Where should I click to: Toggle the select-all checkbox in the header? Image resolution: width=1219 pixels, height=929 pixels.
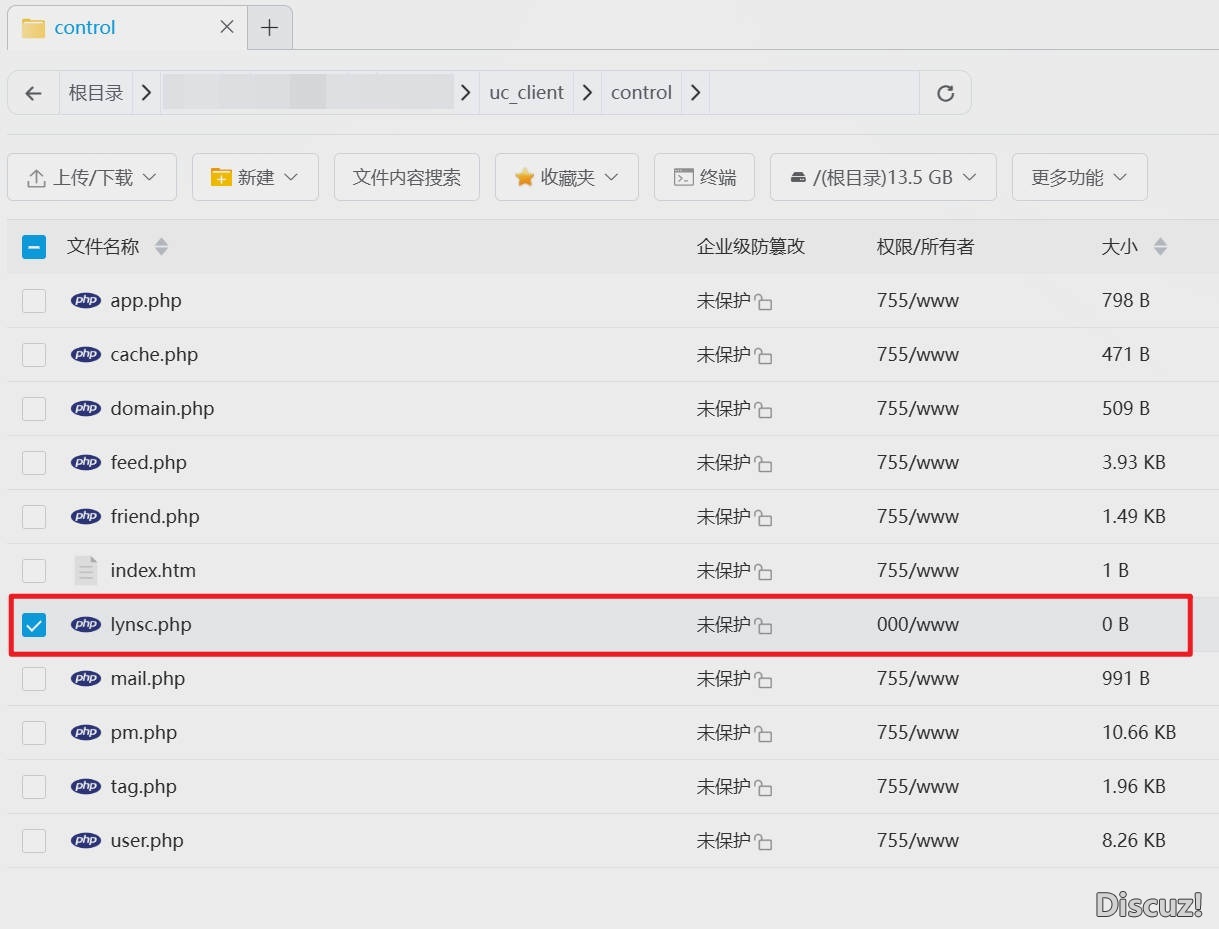pos(33,246)
